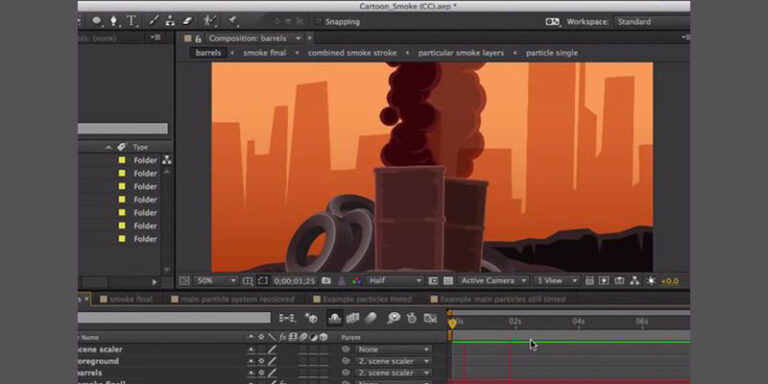Viewport: 768px width, 384px height.
Task: Open barrels layer's Parent dropdown
Action: 393,373
